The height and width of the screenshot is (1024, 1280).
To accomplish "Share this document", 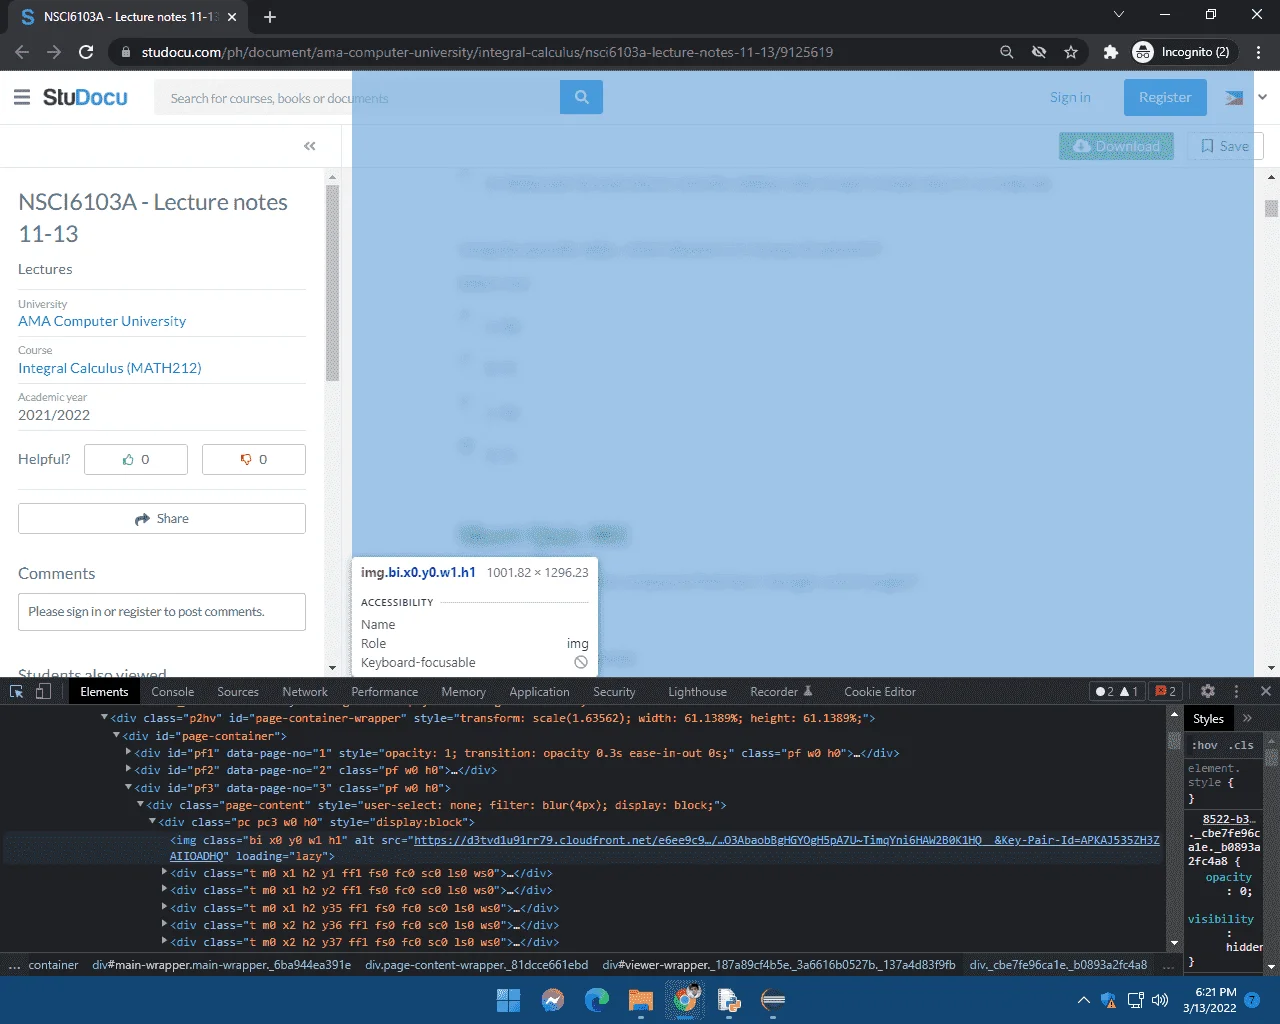I will point(162,518).
